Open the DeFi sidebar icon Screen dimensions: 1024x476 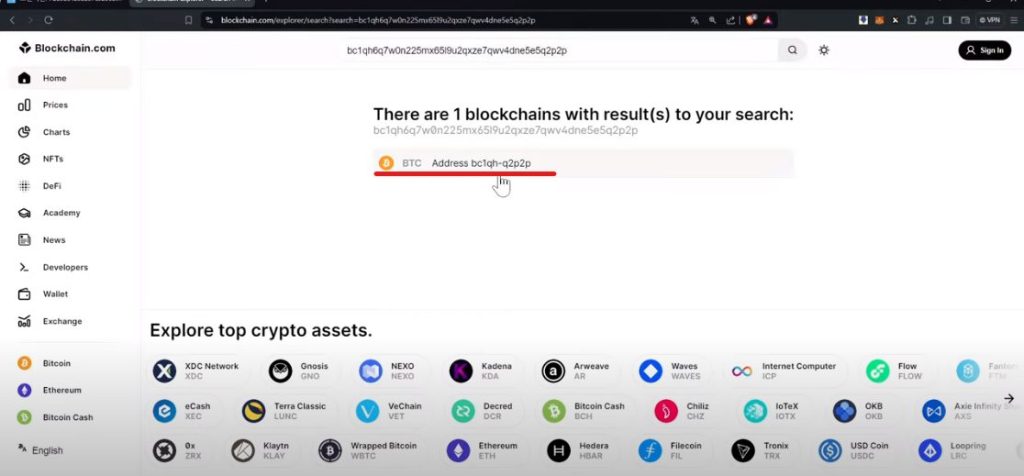click(25, 186)
